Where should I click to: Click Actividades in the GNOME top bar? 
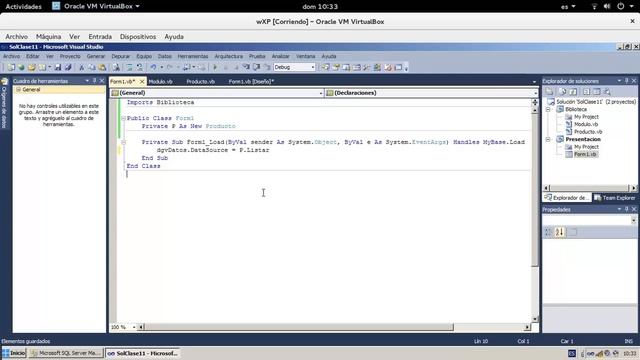pyautogui.click(x=23, y=7)
